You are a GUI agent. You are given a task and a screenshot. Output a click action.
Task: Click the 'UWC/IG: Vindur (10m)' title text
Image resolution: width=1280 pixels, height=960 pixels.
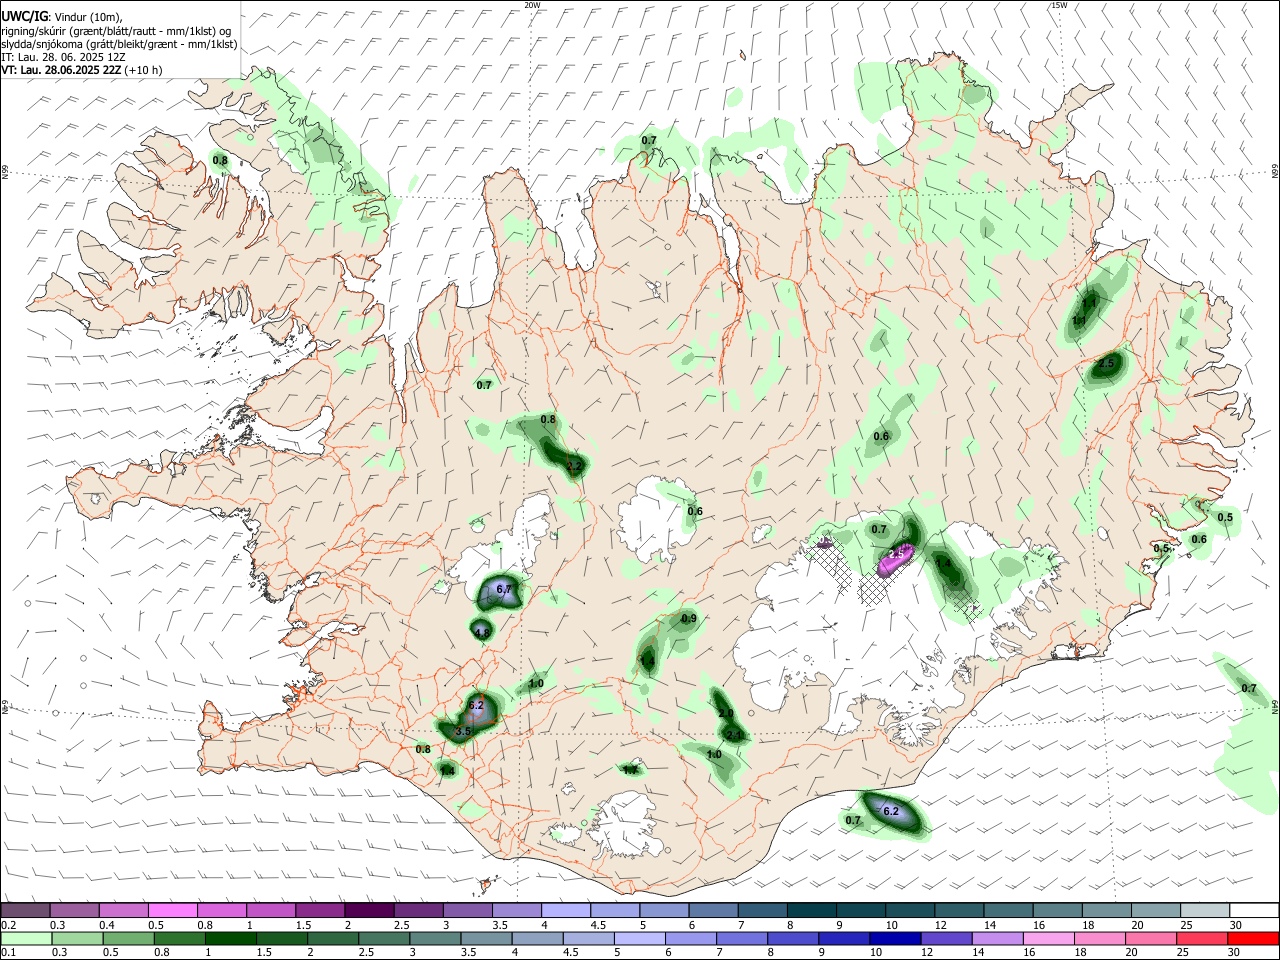coord(61,16)
